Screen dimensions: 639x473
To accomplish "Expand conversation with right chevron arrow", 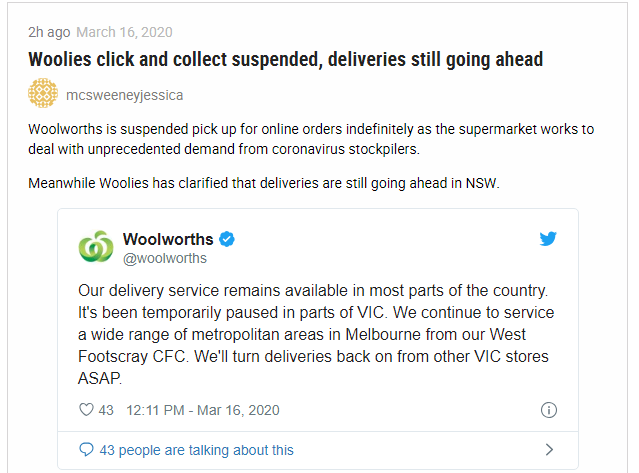I will tap(549, 450).
